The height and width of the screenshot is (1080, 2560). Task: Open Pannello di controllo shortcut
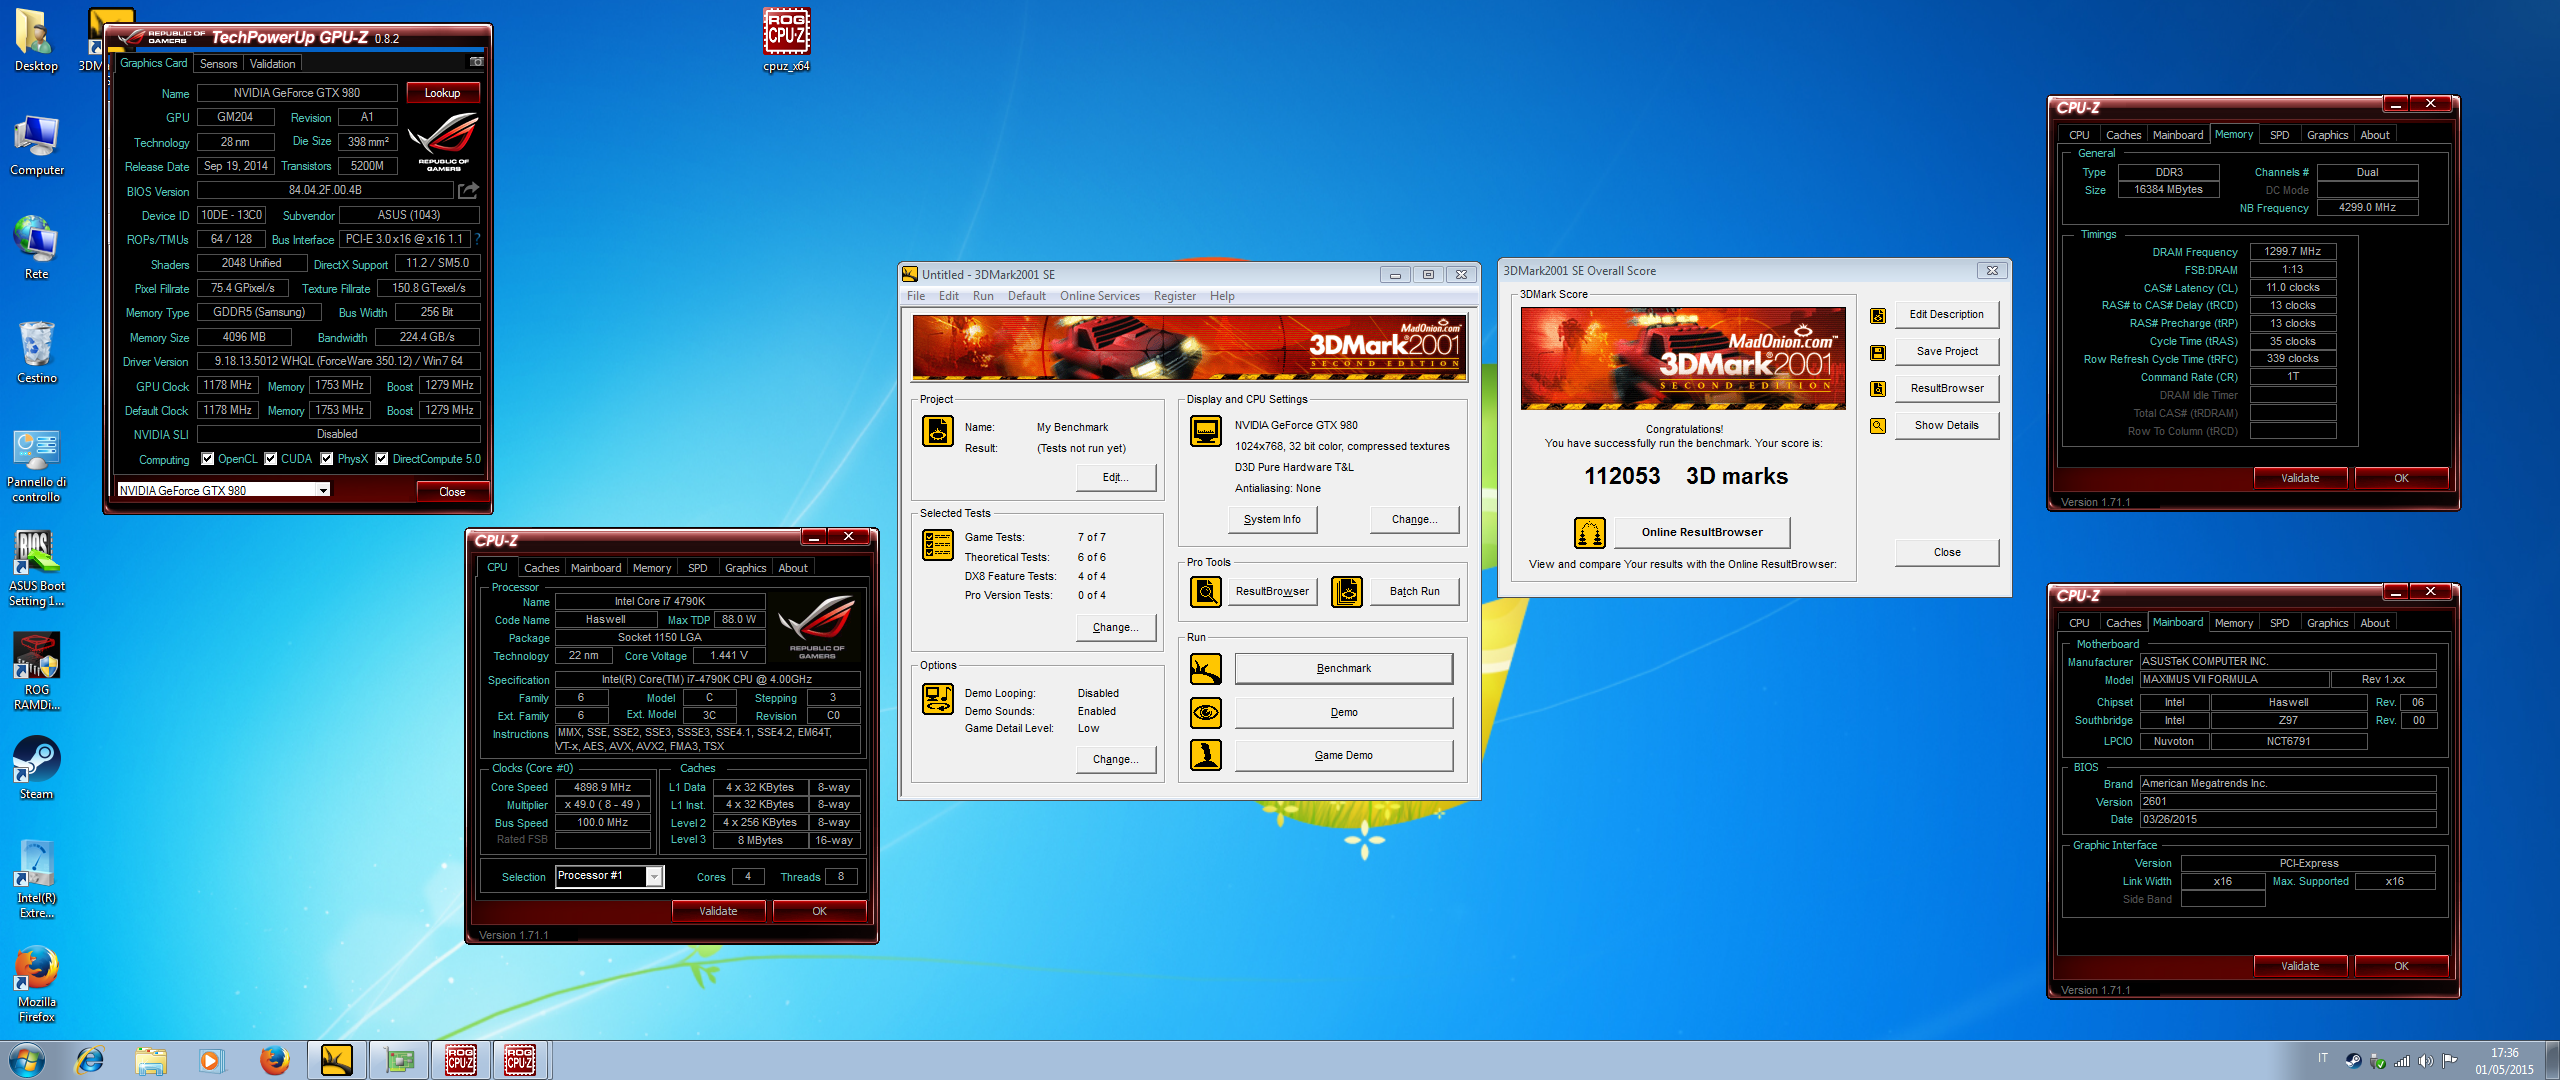pyautogui.click(x=37, y=467)
